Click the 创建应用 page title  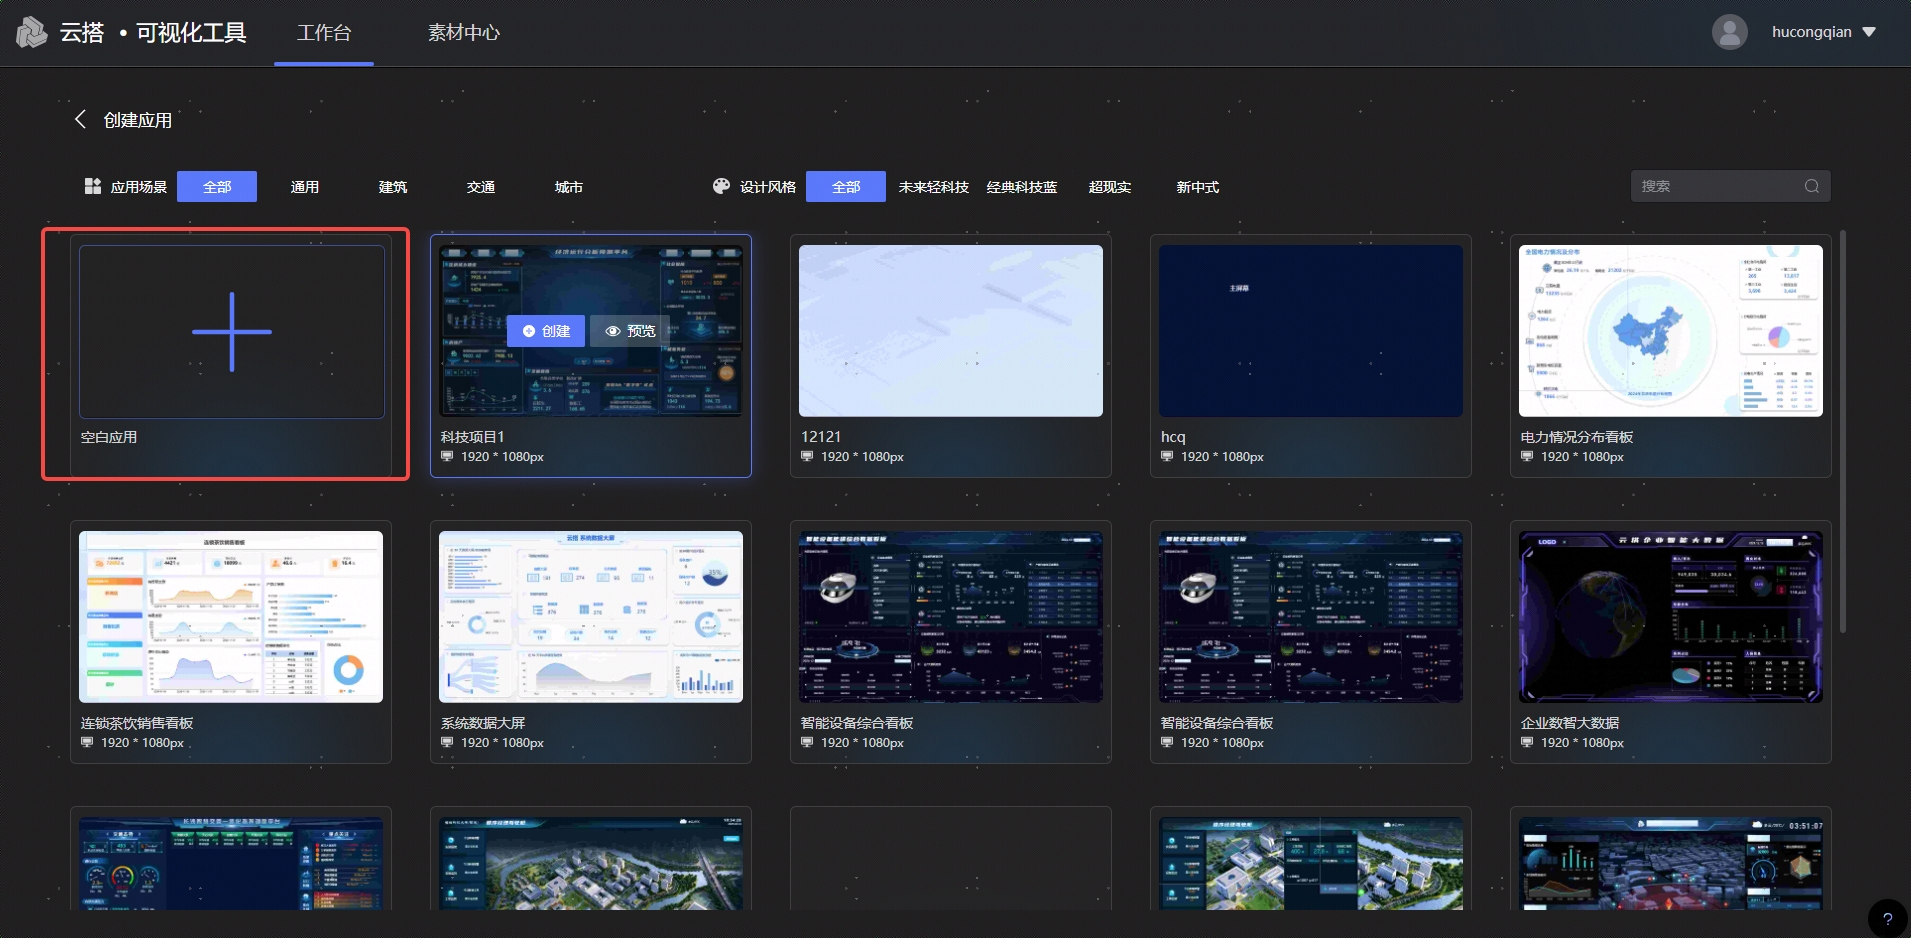coord(138,120)
